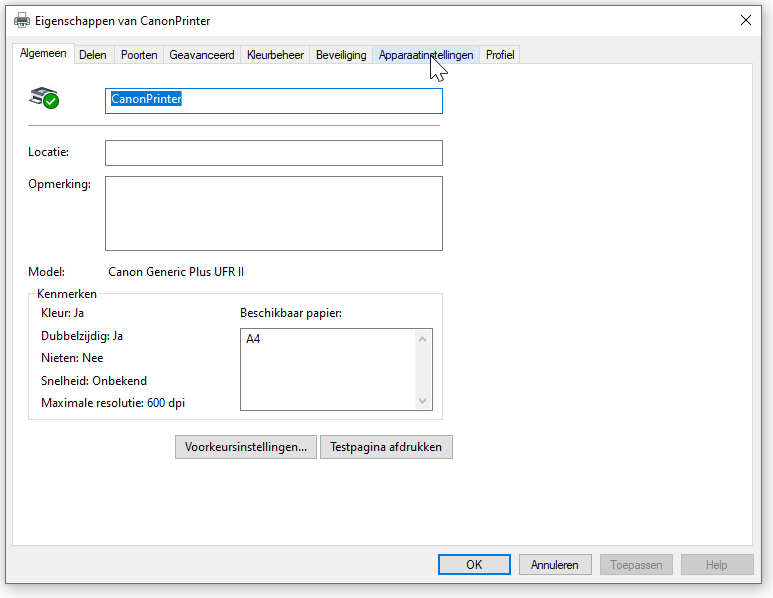Select the Kleurbeheer tab
The height and width of the screenshot is (598, 773).
[x=275, y=55]
